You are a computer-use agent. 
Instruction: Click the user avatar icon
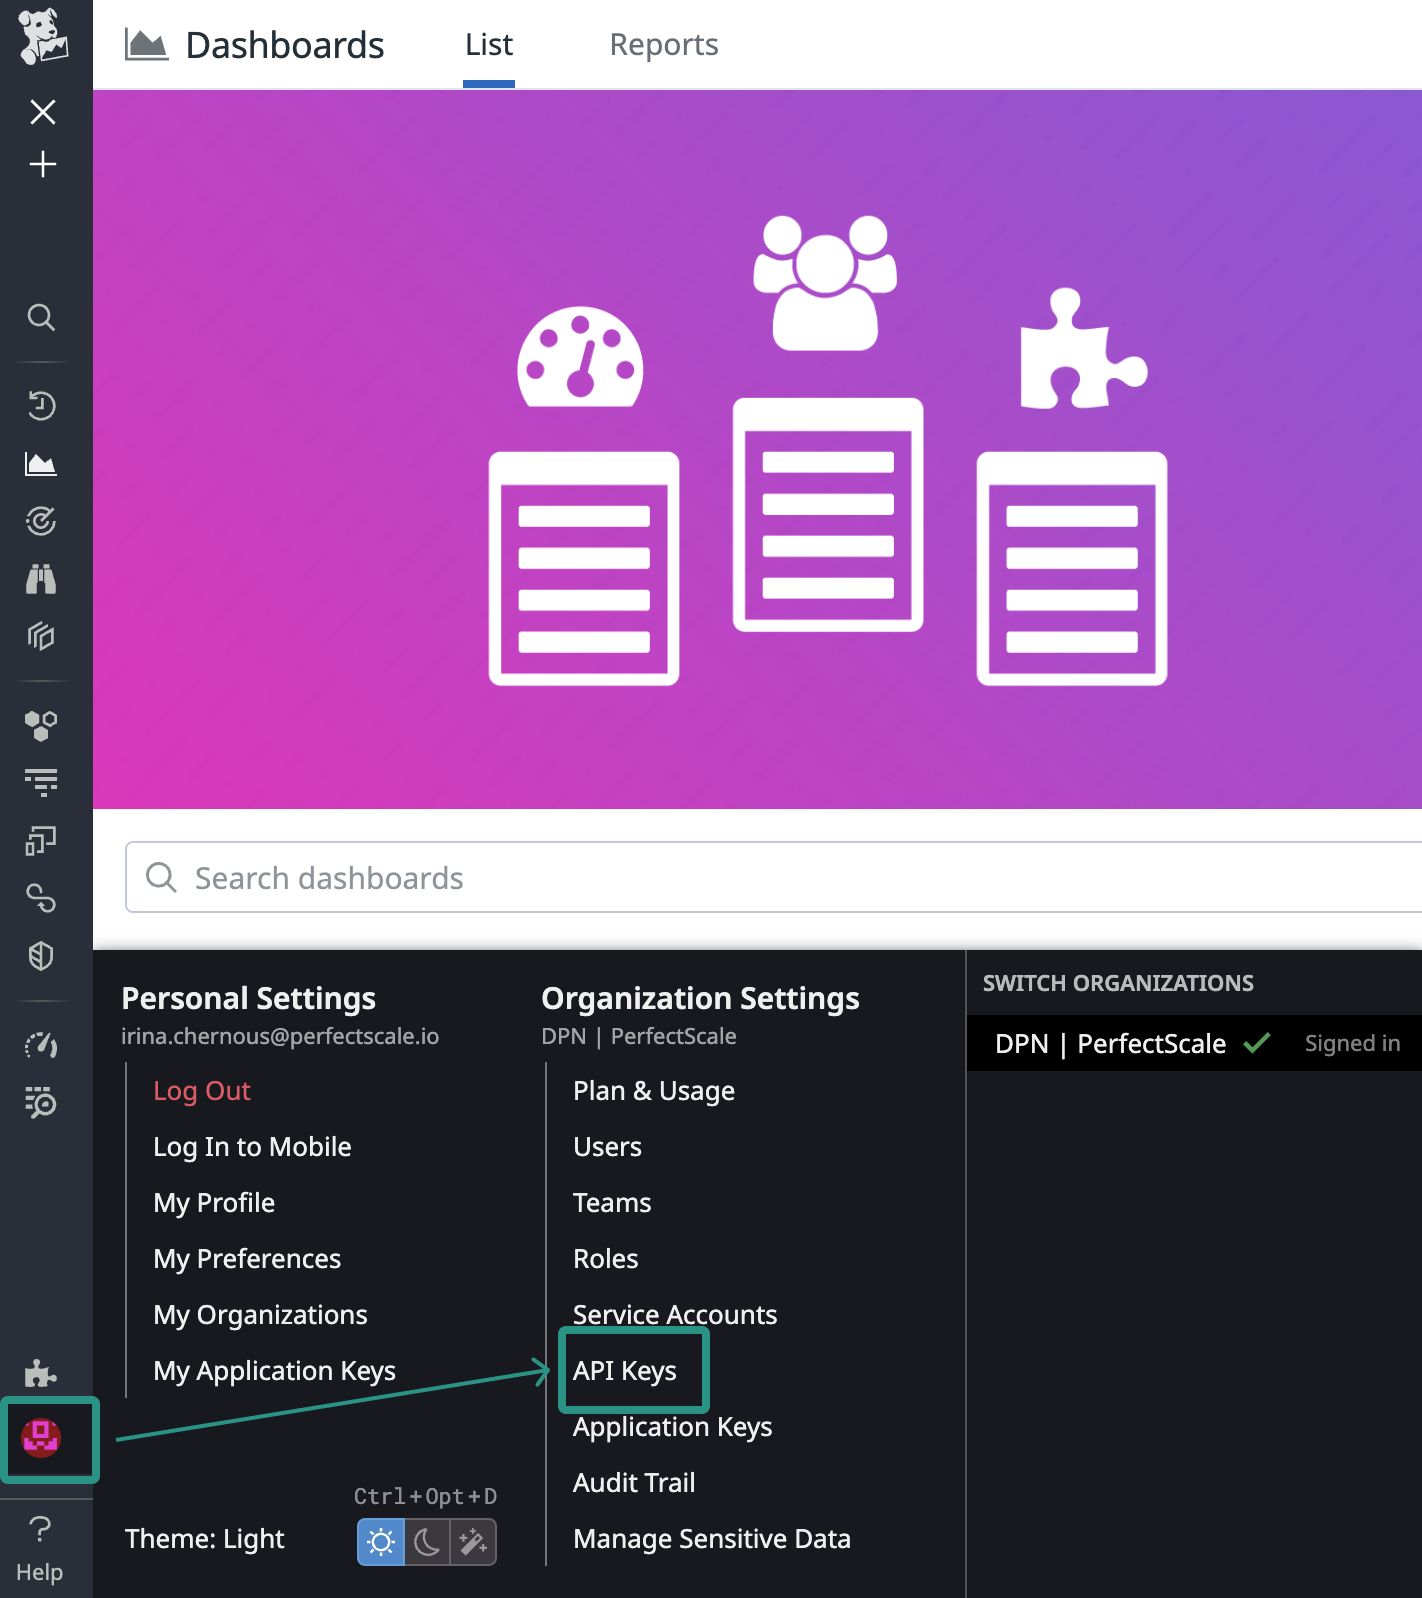(x=42, y=1438)
